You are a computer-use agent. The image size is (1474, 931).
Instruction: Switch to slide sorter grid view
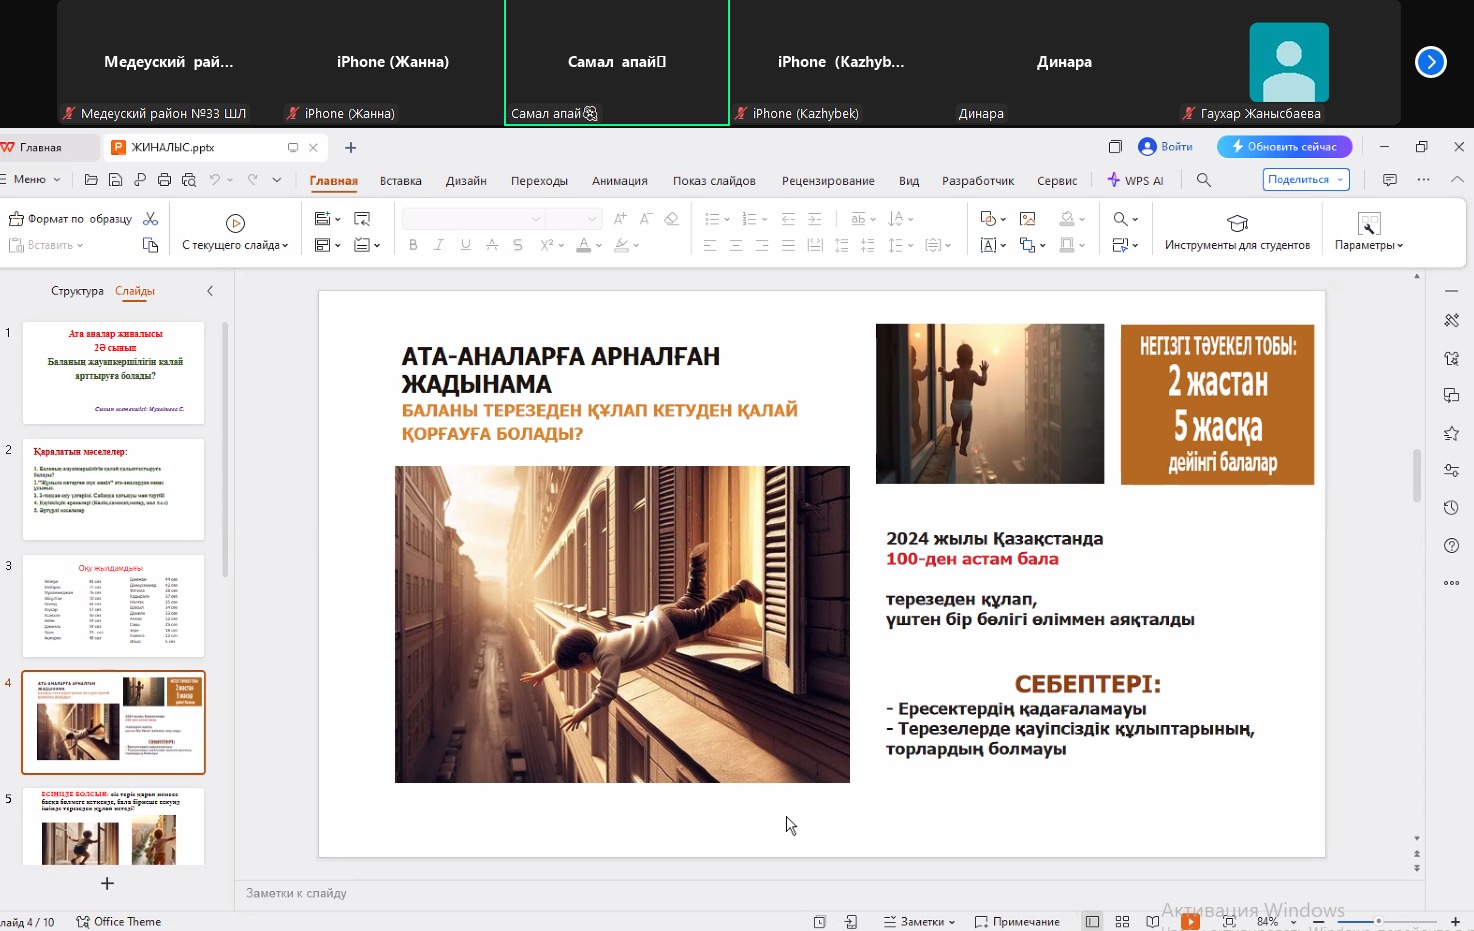(1122, 921)
